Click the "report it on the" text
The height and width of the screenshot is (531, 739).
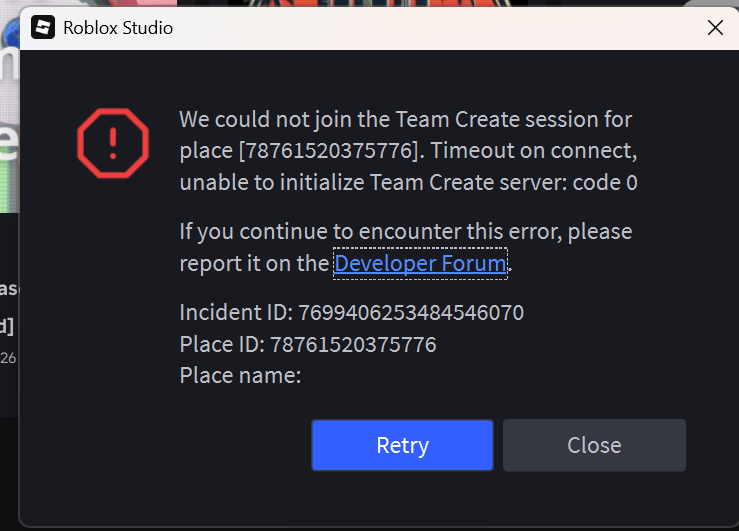pos(254,264)
